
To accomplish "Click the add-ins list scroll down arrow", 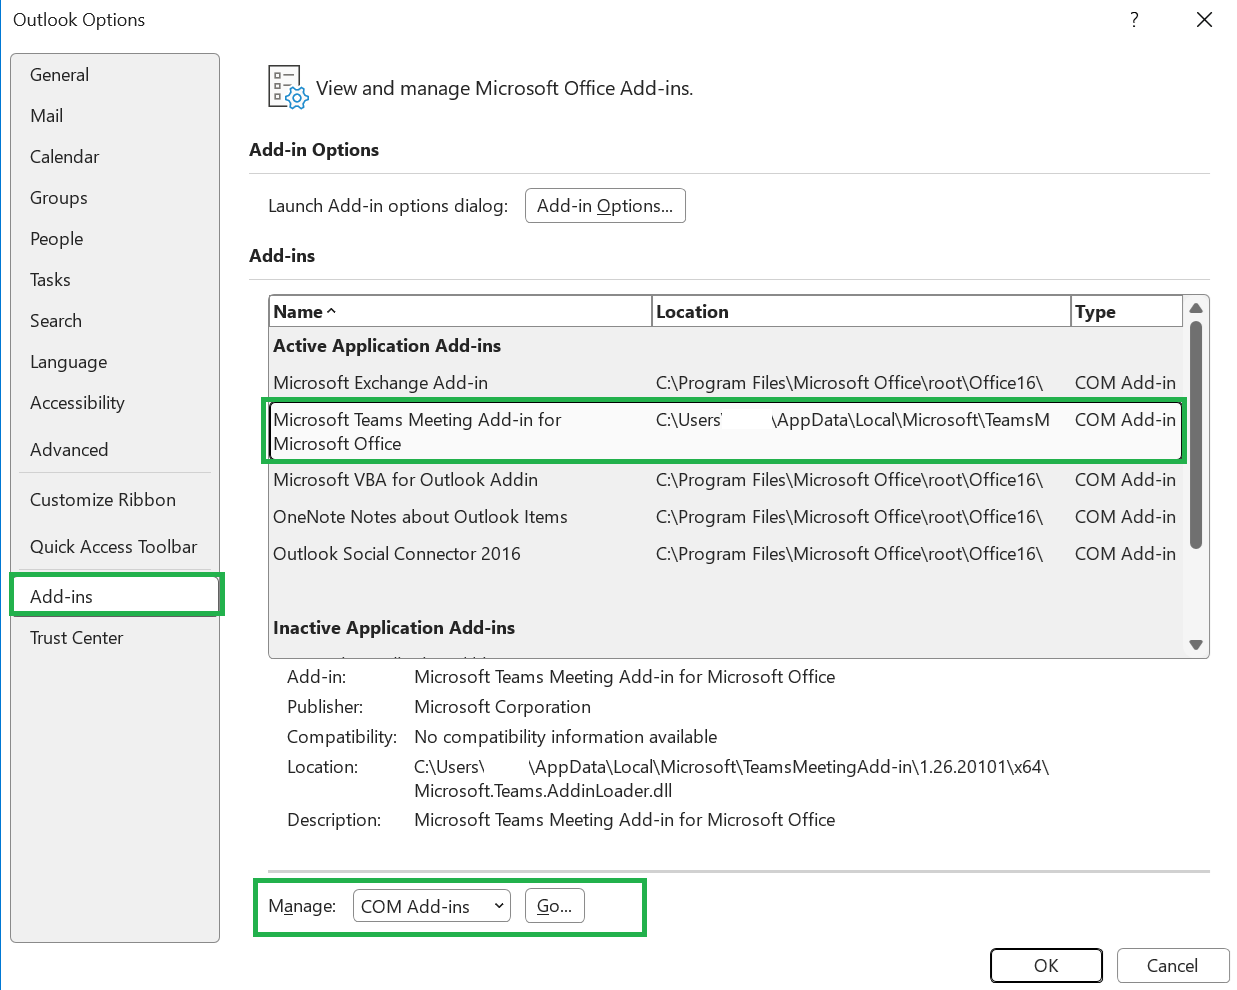I will (1195, 645).
